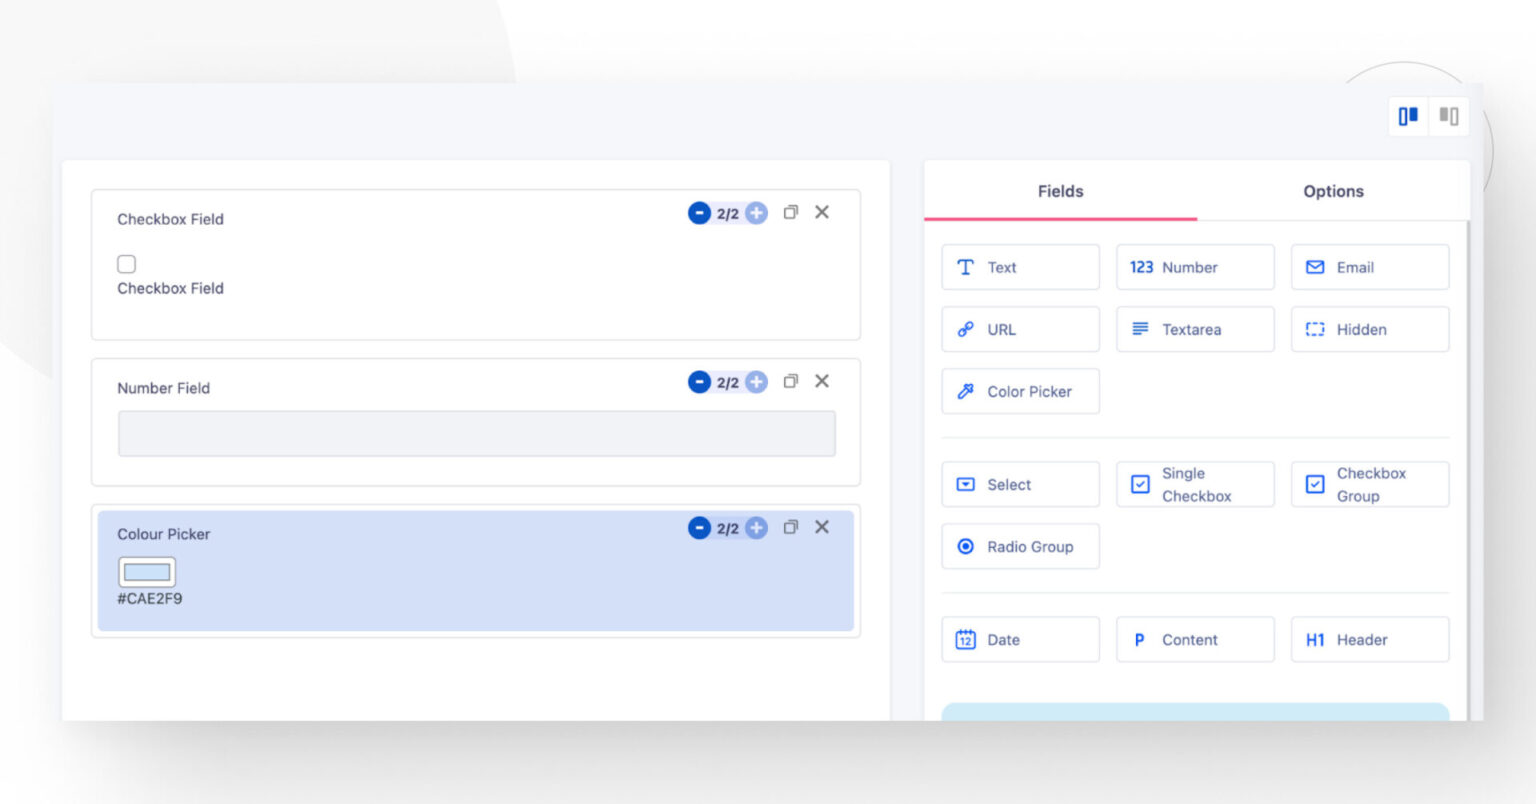Decrease the Number Field column count
The image size is (1536, 804).
pyautogui.click(x=699, y=381)
